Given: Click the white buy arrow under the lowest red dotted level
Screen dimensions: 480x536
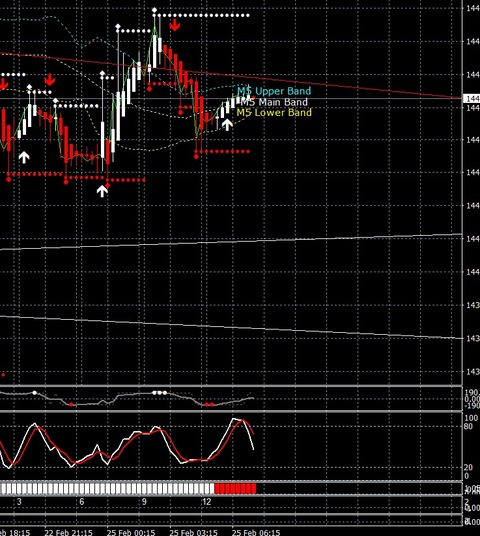Looking at the screenshot, I should [x=102, y=191].
